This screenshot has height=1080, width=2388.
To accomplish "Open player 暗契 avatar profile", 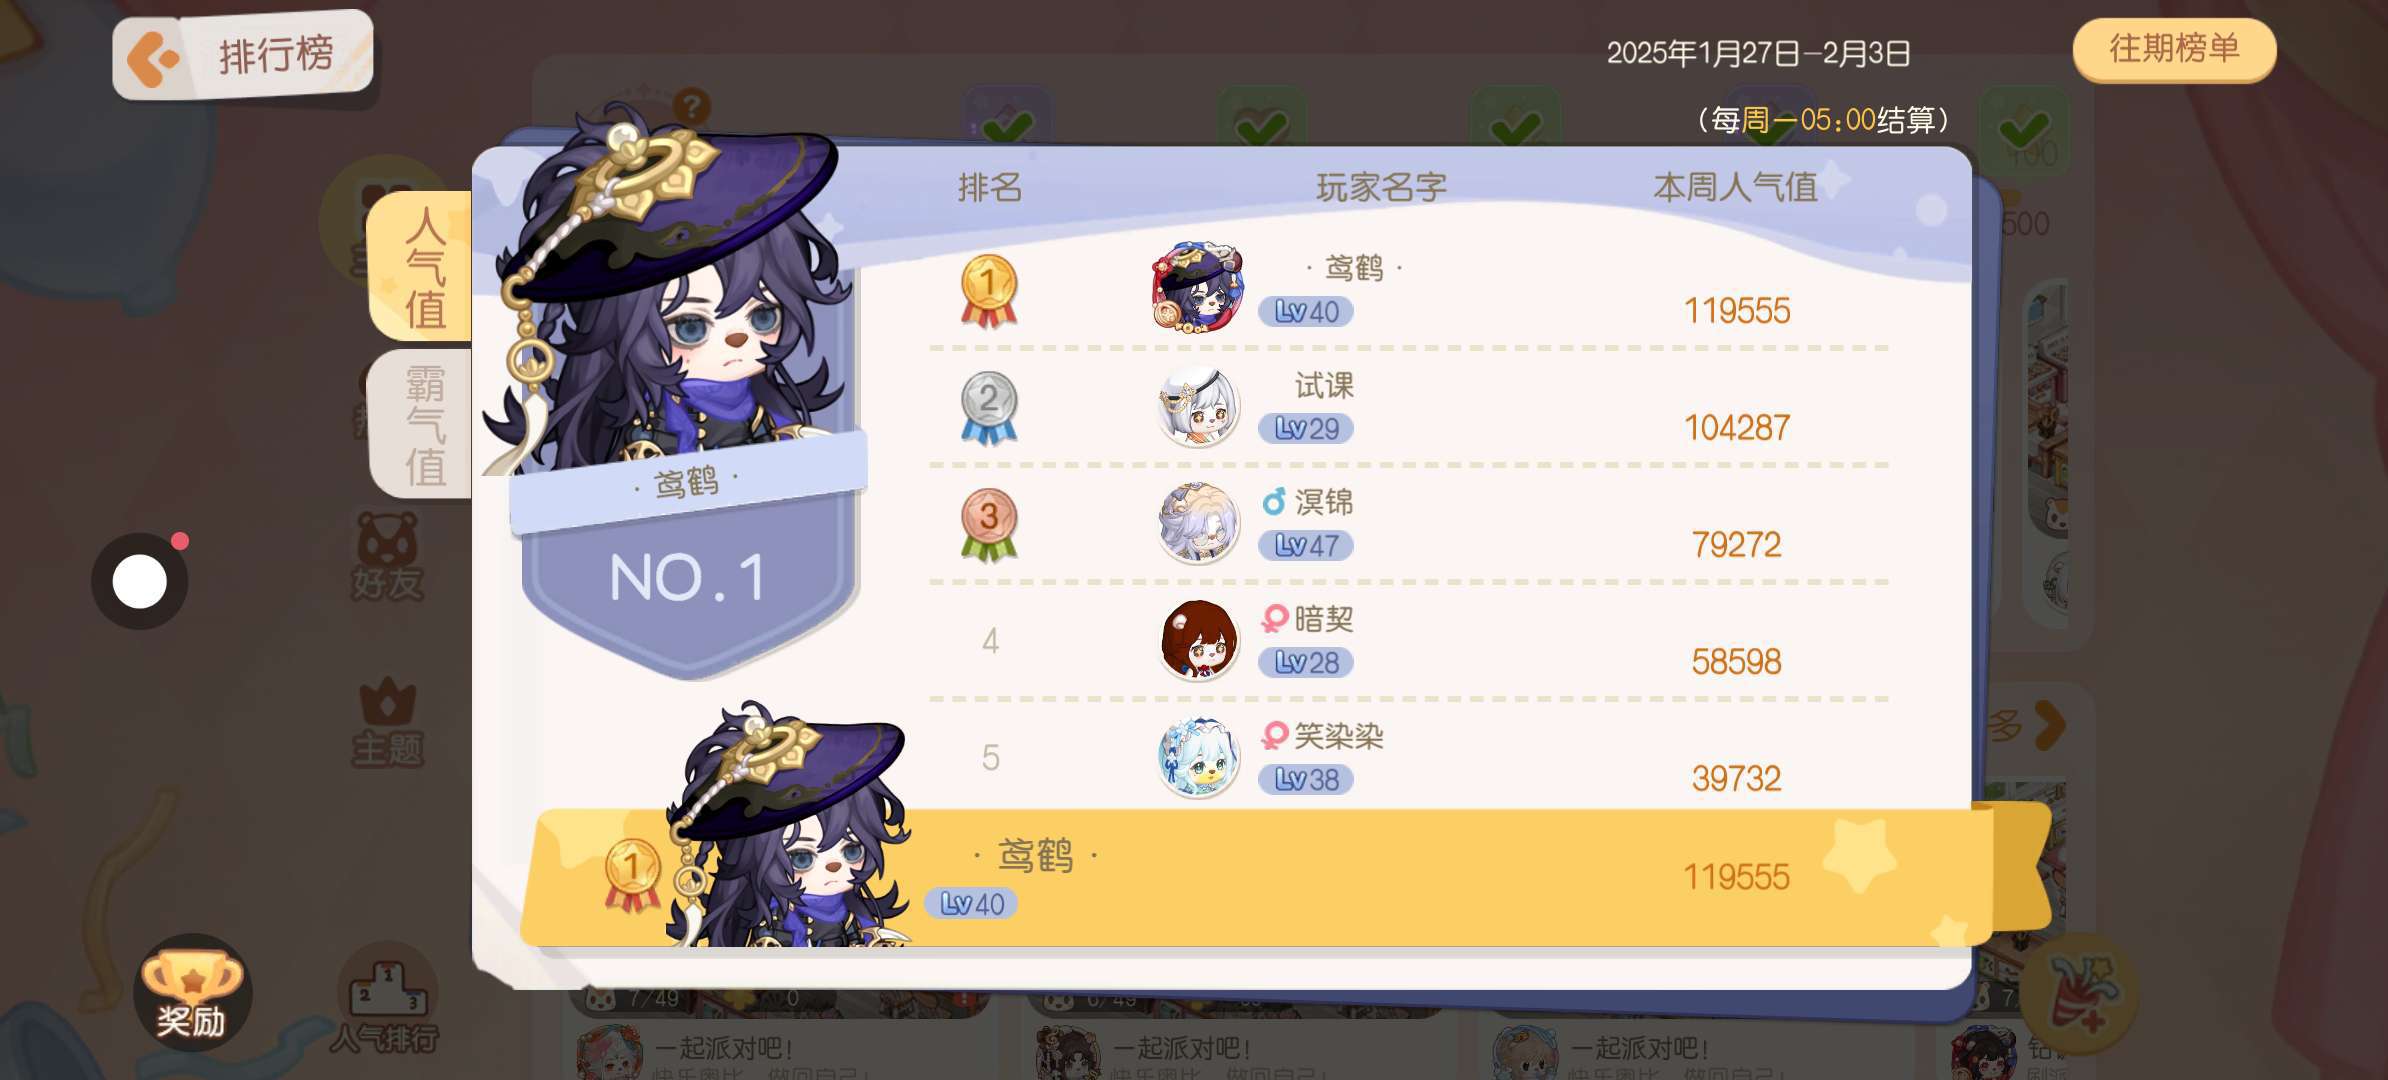I will click(x=1198, y=640).
